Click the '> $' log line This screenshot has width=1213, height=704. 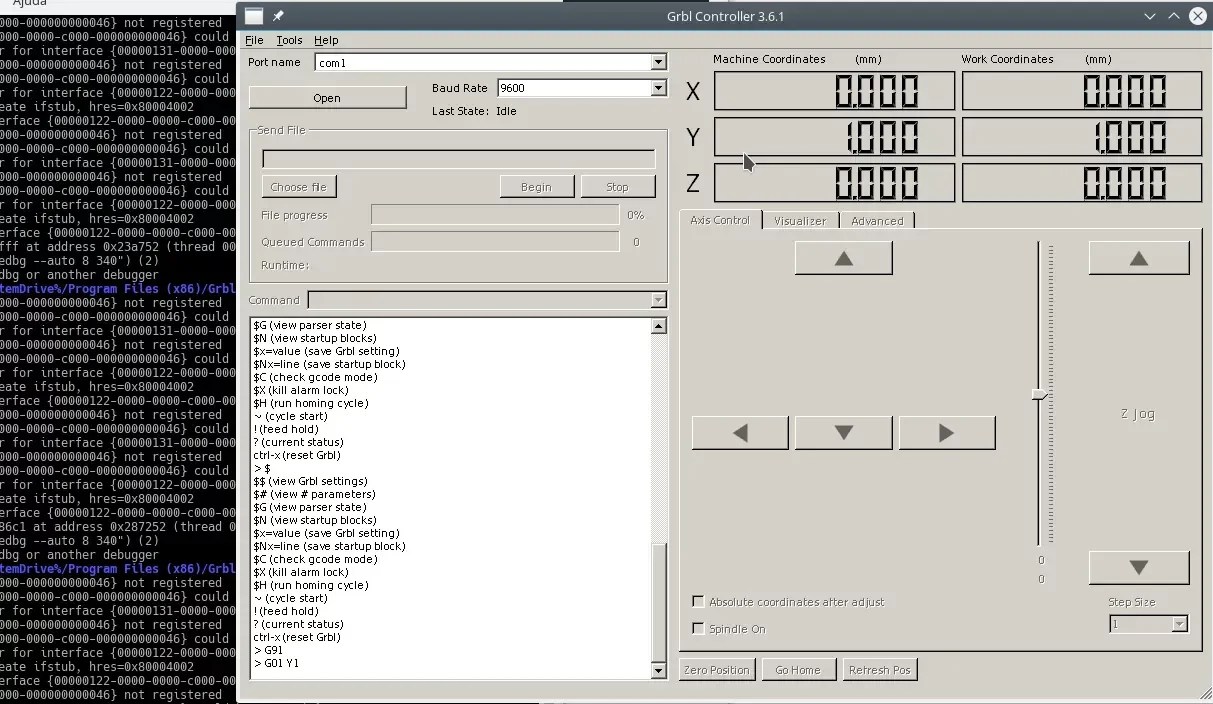coord(262,468)
